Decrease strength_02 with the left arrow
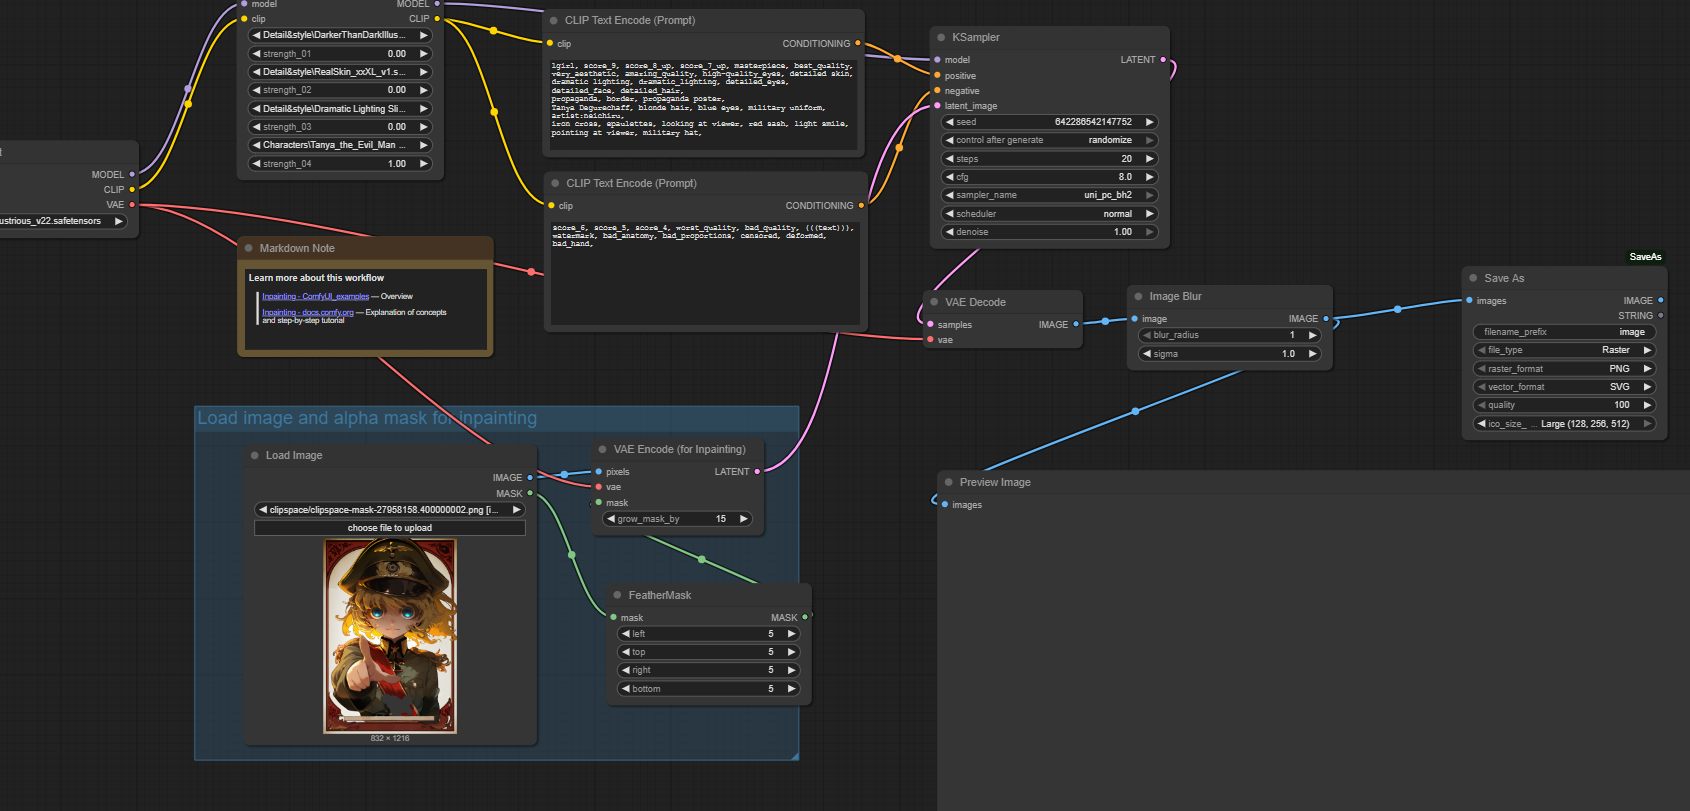 256,90
